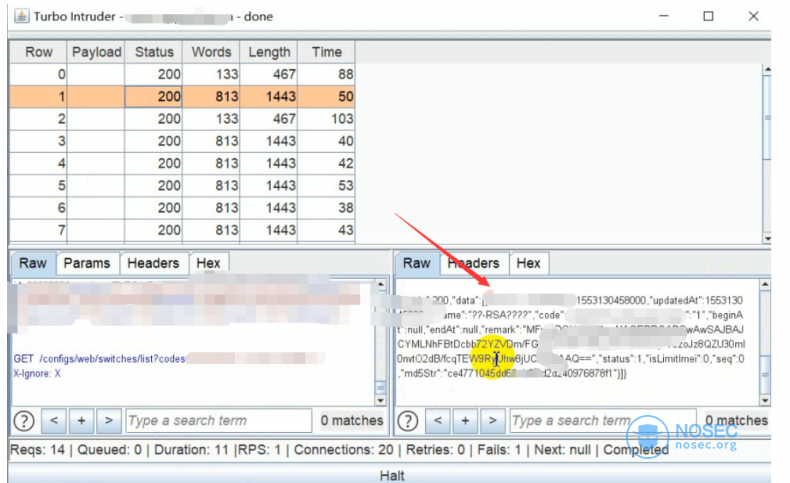Sort results by Time column

coord(326,52)
